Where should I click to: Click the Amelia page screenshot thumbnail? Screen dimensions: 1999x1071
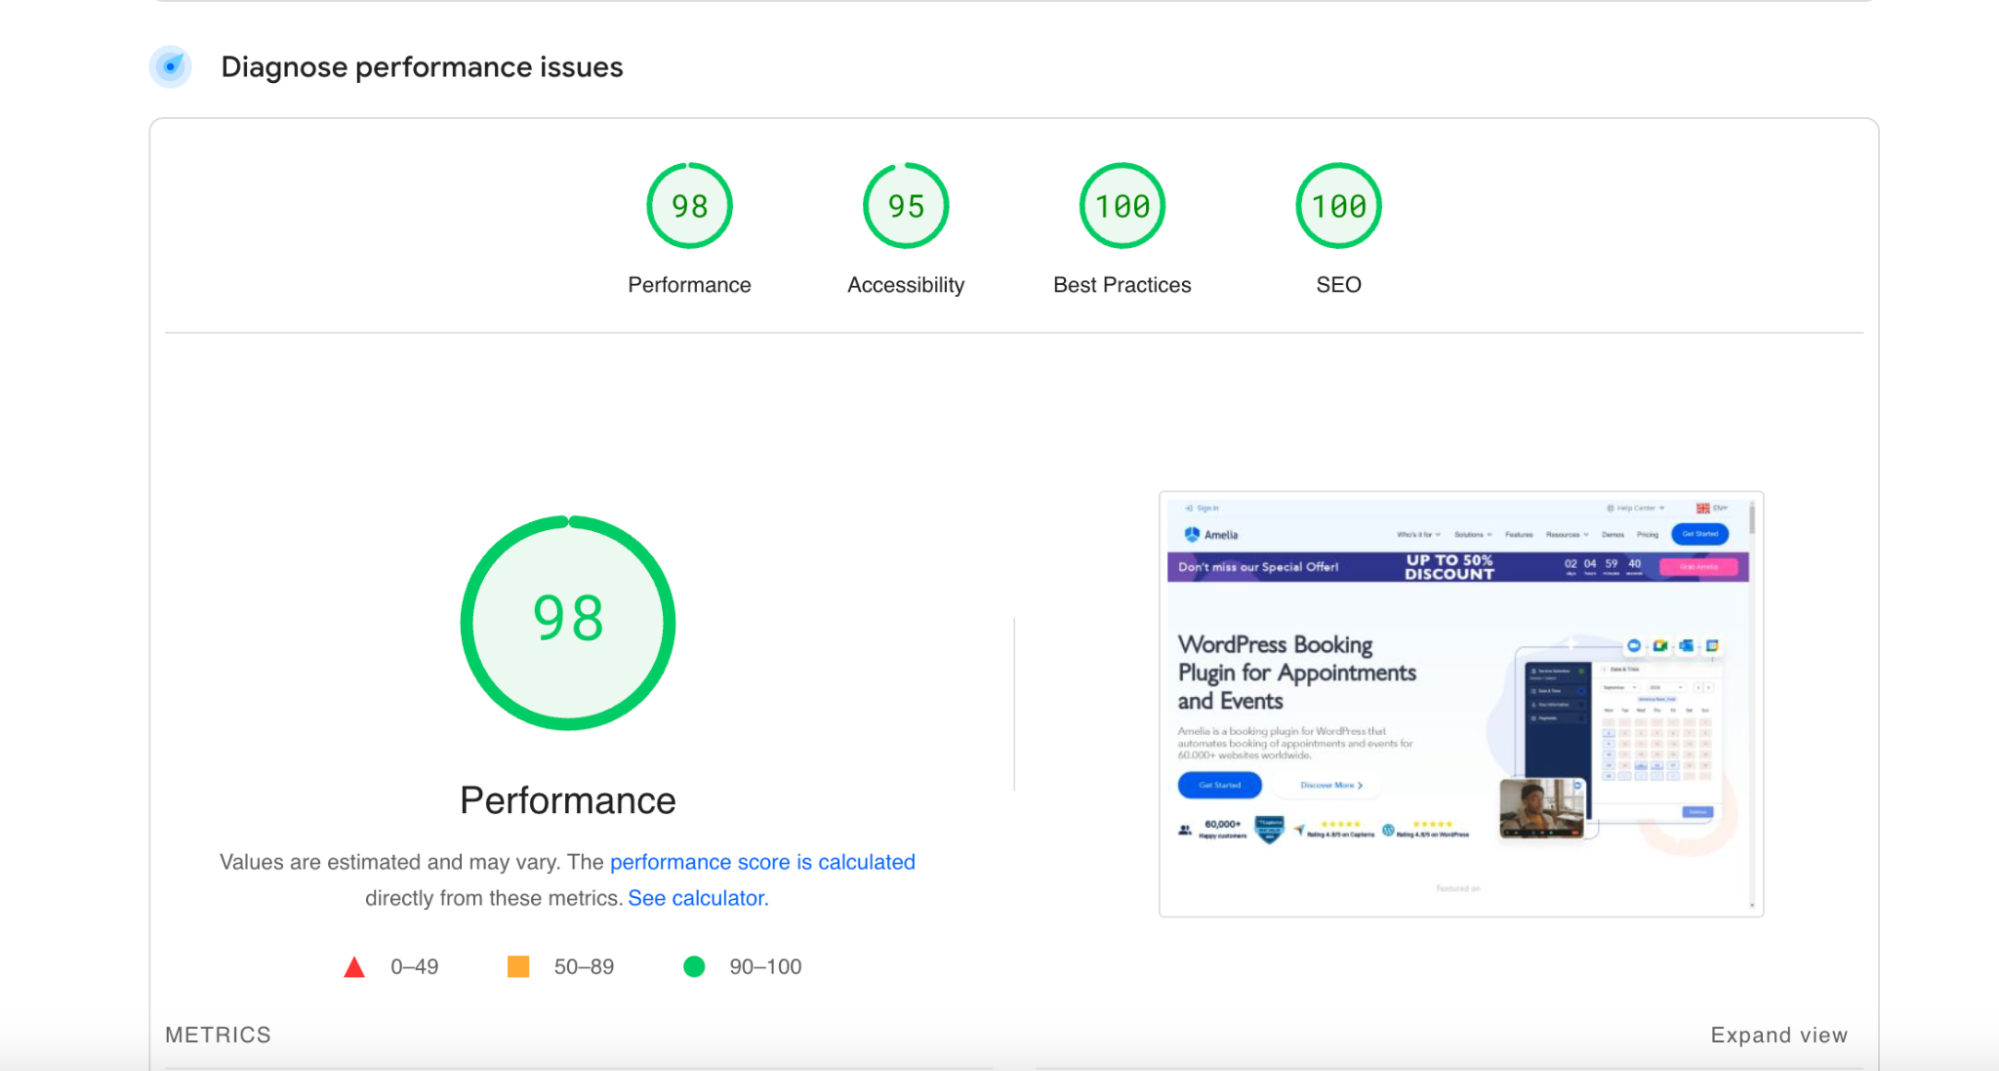pyautogui.click(x=1461, y=704)
